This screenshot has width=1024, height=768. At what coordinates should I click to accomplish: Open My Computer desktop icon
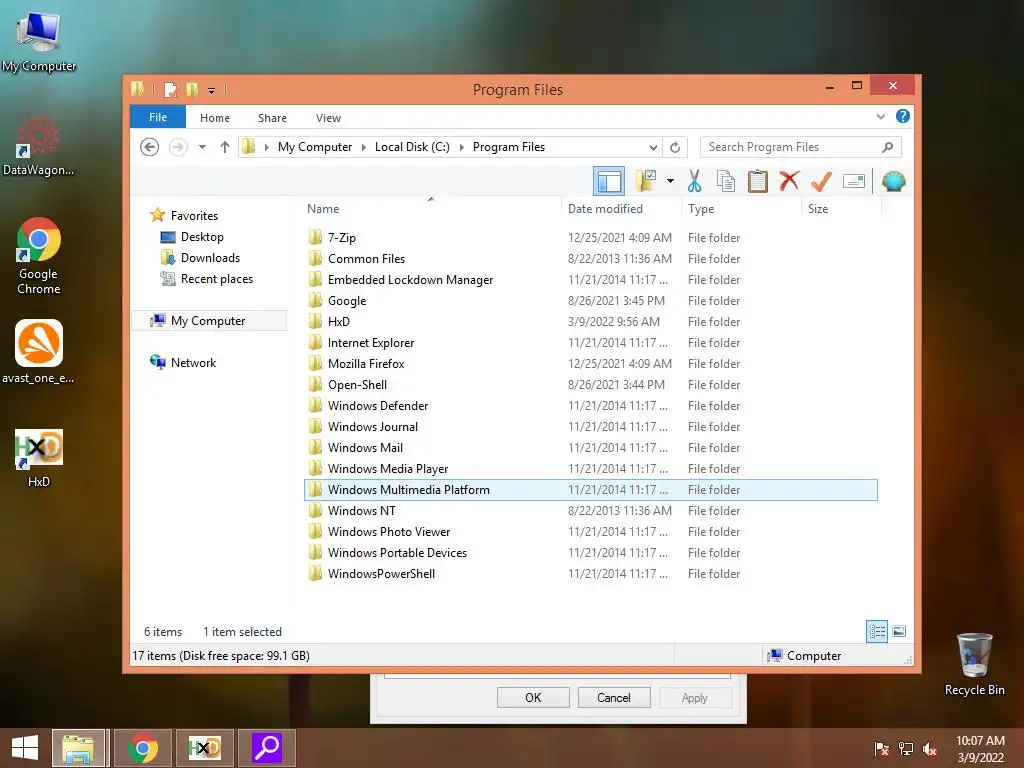pyautogui.click(x=39, y=41)
